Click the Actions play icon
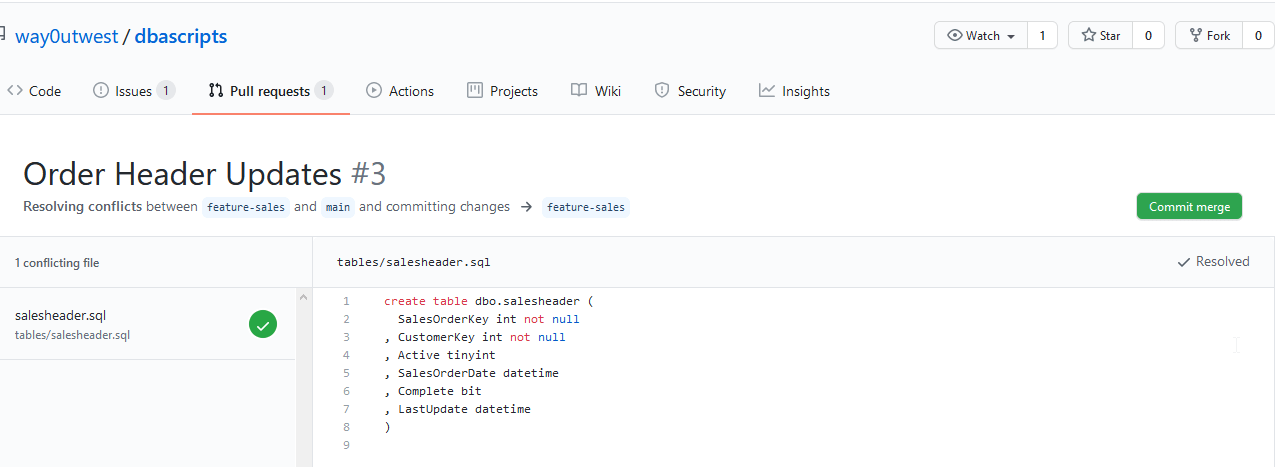 [374, 91]
